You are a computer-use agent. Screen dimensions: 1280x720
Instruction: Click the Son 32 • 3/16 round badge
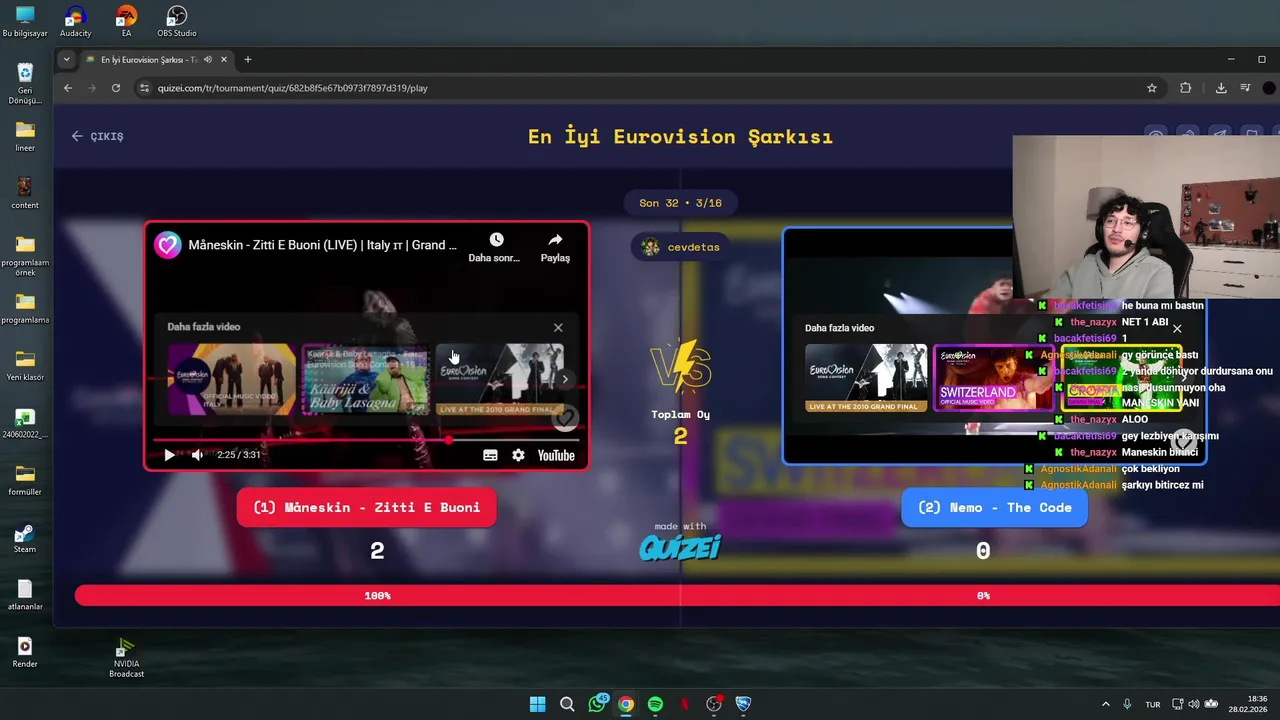pos(680,203)
